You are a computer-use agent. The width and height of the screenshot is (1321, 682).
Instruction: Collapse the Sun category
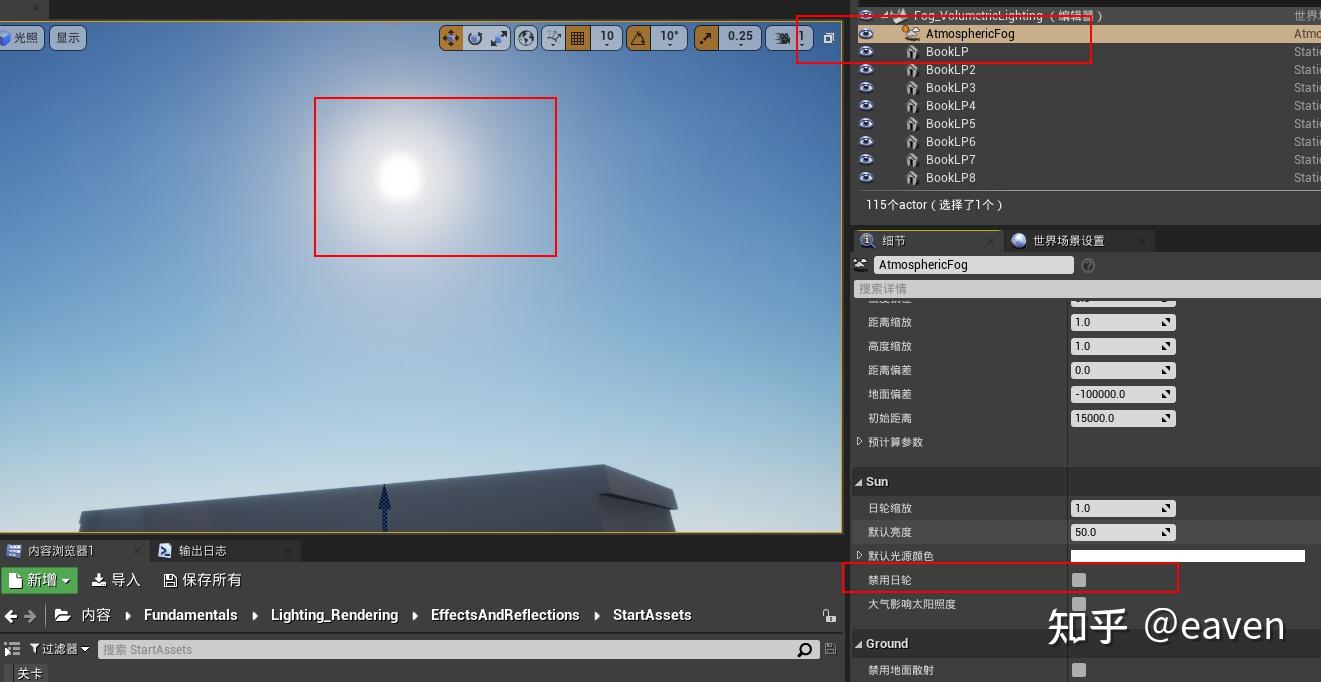coord(859,482)
